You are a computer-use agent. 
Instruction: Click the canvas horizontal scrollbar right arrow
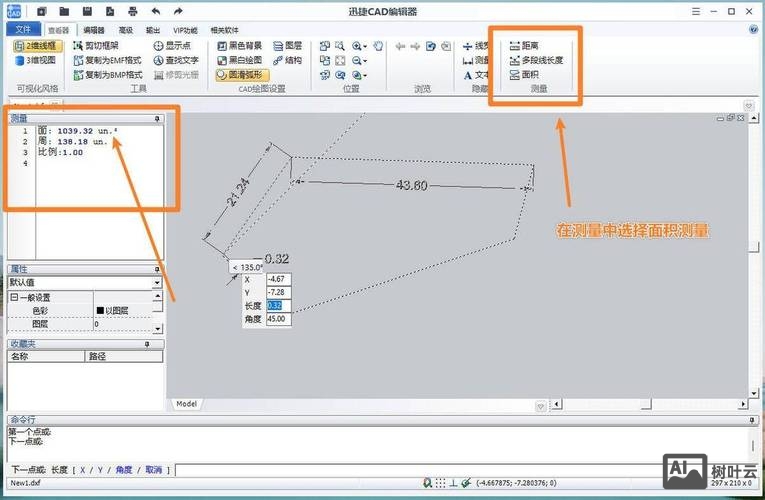click(x=743, y=404)
